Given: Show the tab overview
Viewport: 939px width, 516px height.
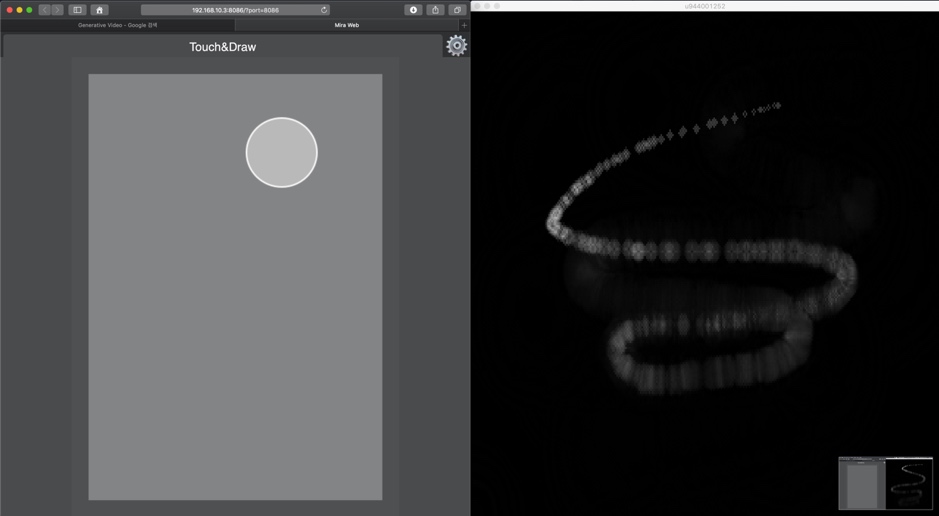Looking at the screenshot, I should (457, 10).
